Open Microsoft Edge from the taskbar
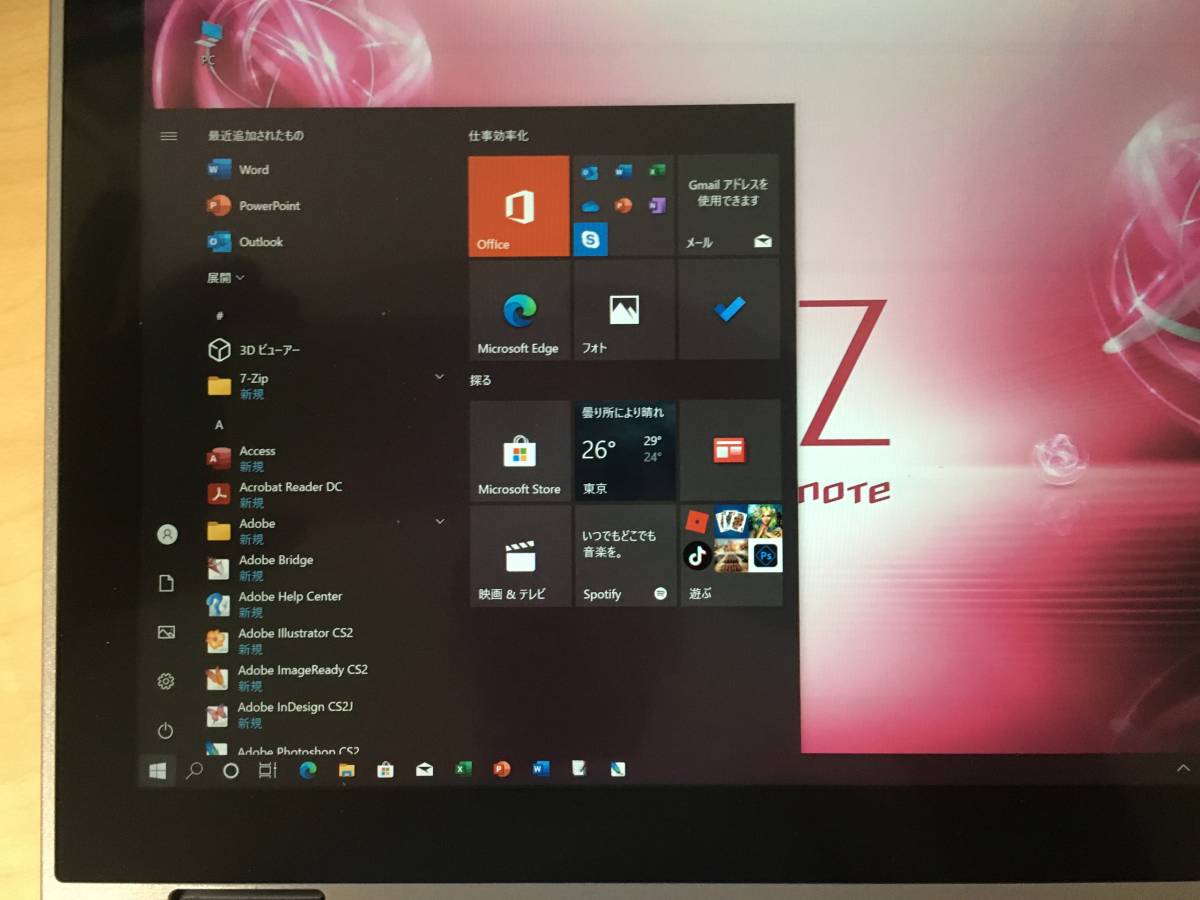Viewport: 1200px width, 900px height. click(307, 770)
